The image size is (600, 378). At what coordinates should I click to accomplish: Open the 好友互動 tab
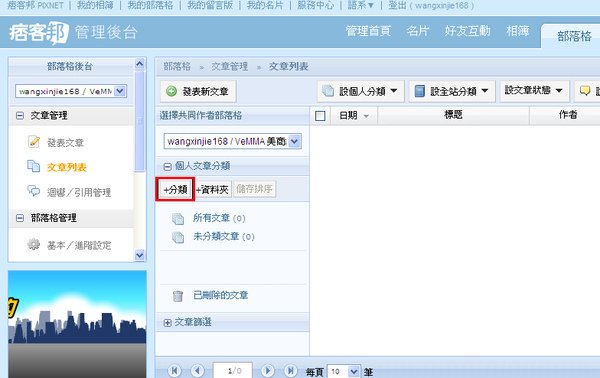click(467, 31)
